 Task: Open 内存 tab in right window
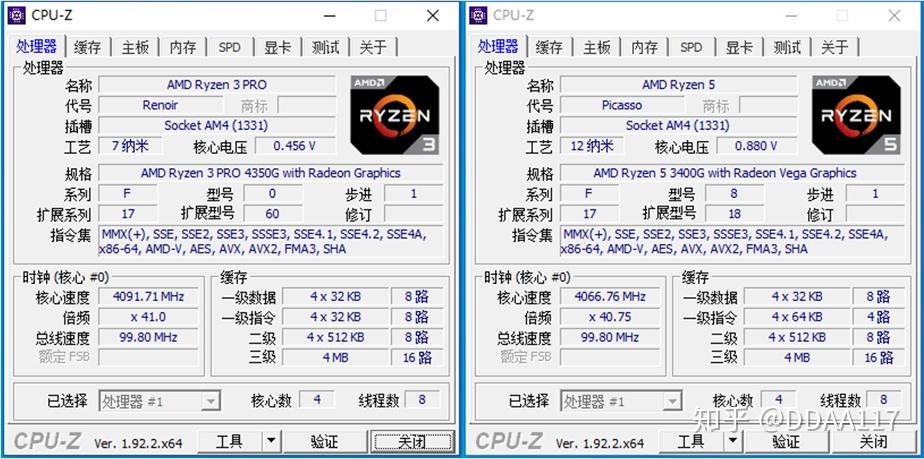click(x=644, y=48)
